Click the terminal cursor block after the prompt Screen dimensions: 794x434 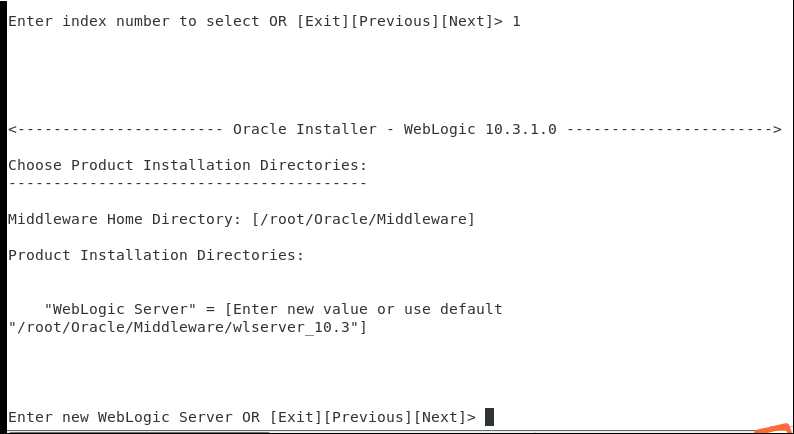pyautogui.click(x=489, y=417)
